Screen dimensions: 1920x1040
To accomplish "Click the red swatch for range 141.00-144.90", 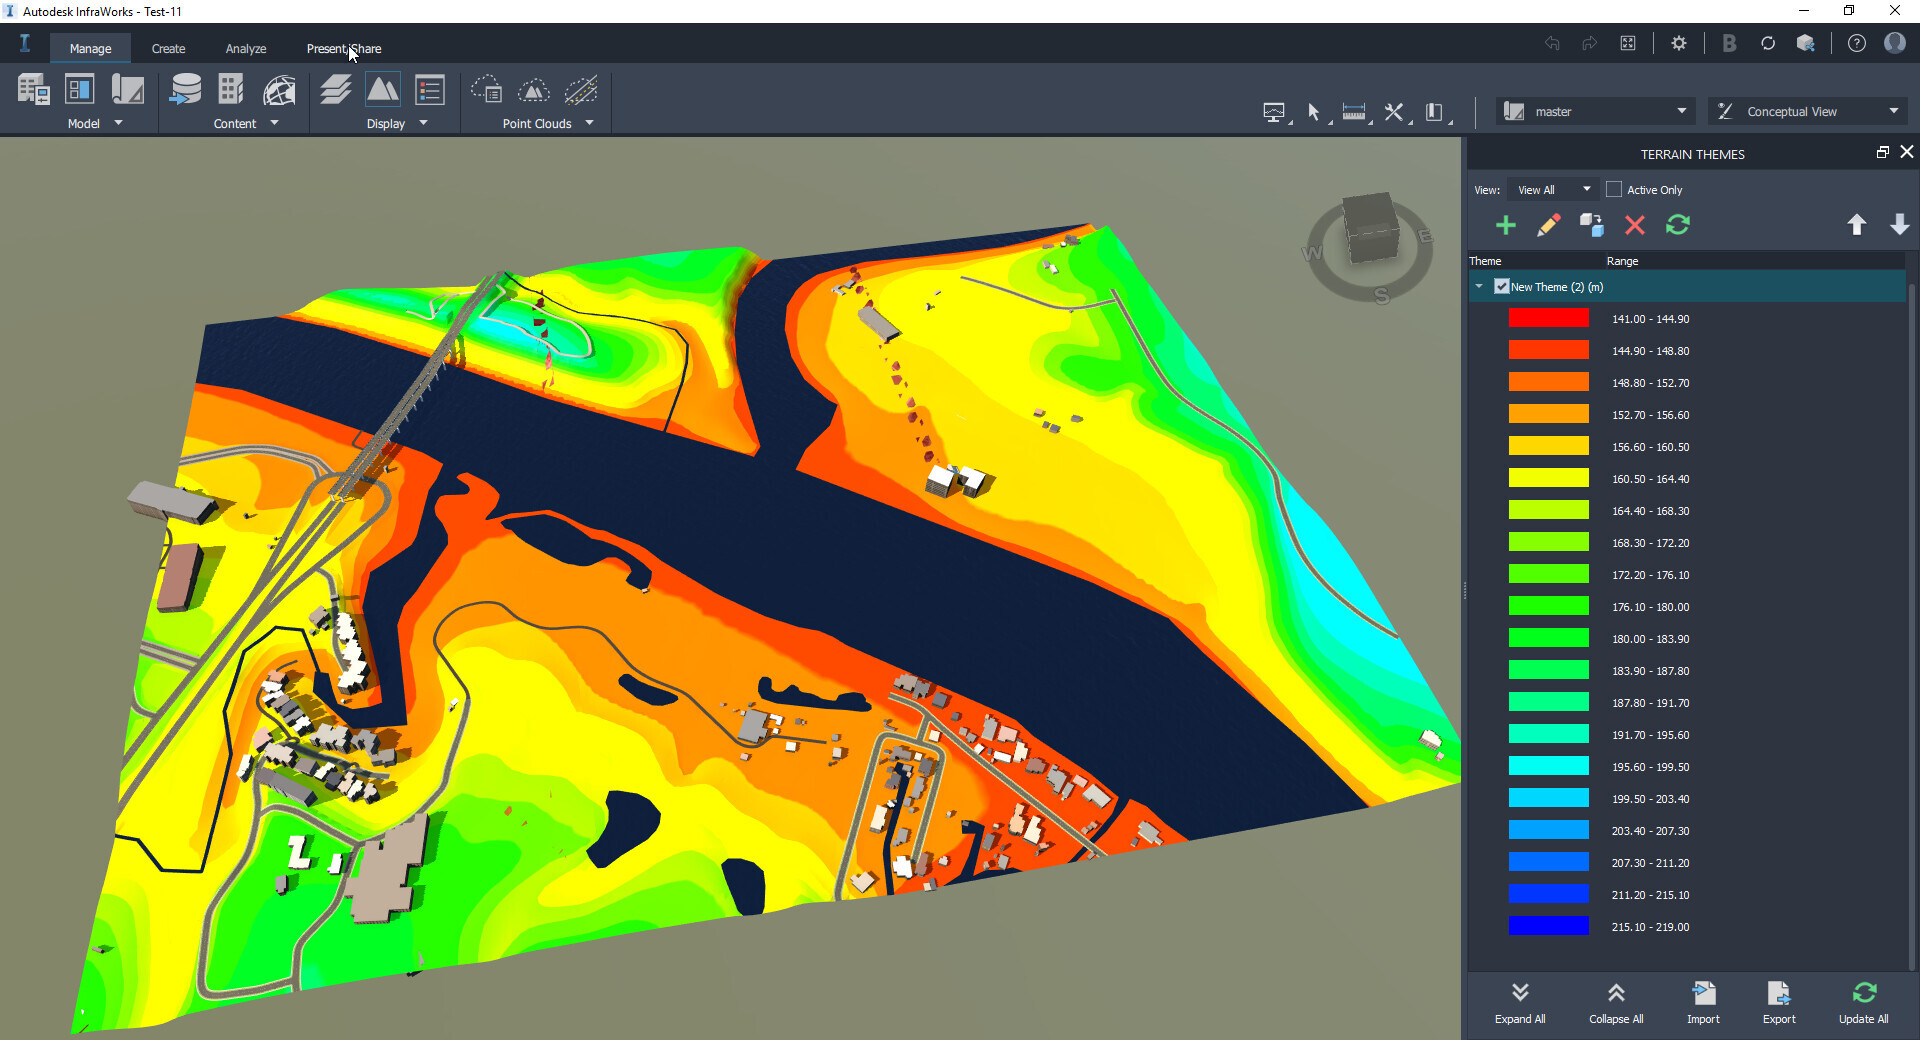I will point(1548,318).
